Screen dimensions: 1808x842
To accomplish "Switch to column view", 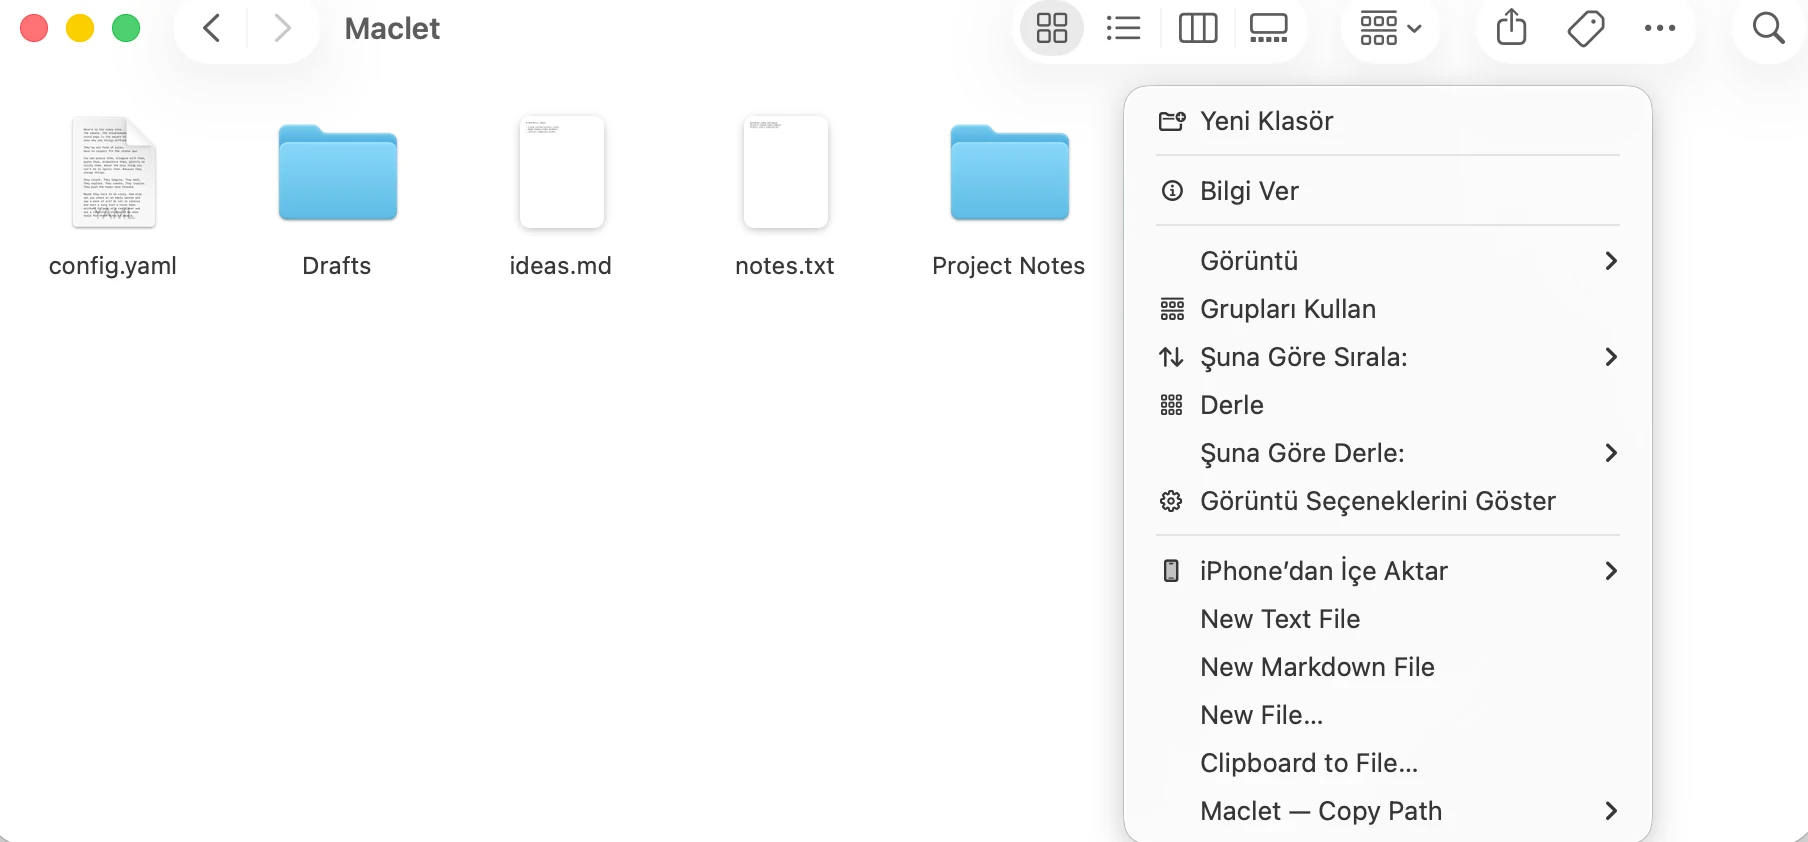I will coord(1198,28).
